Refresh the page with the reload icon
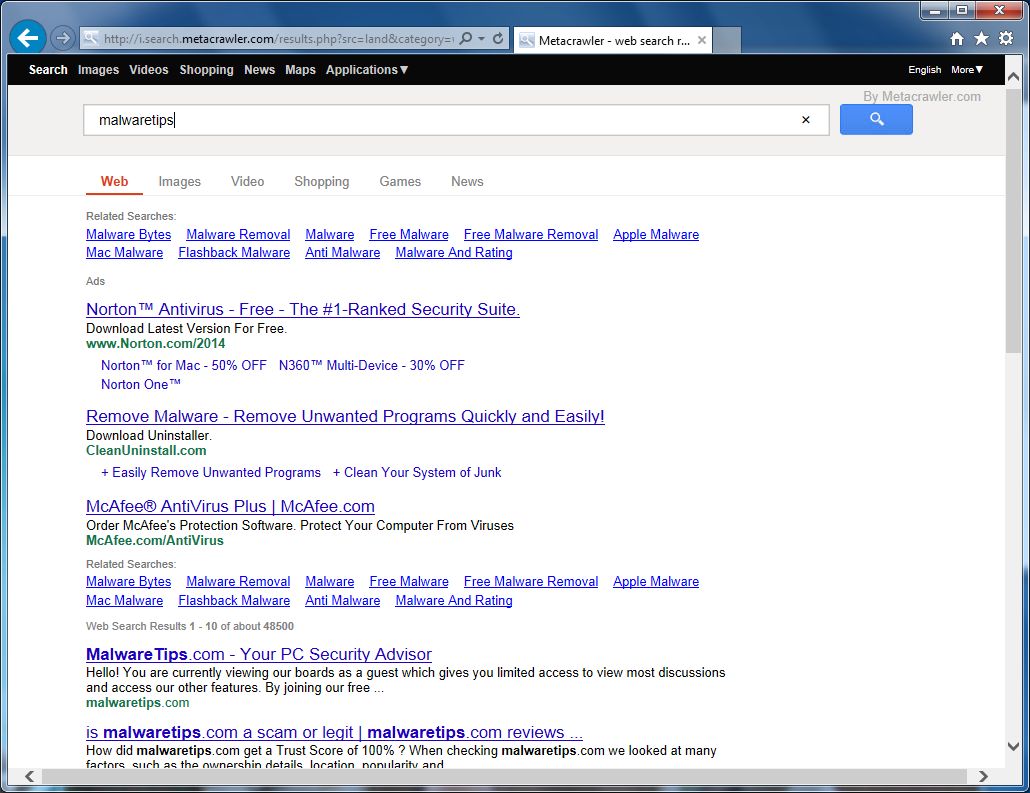Screen dimensions: 1030x793 point(499,38)
